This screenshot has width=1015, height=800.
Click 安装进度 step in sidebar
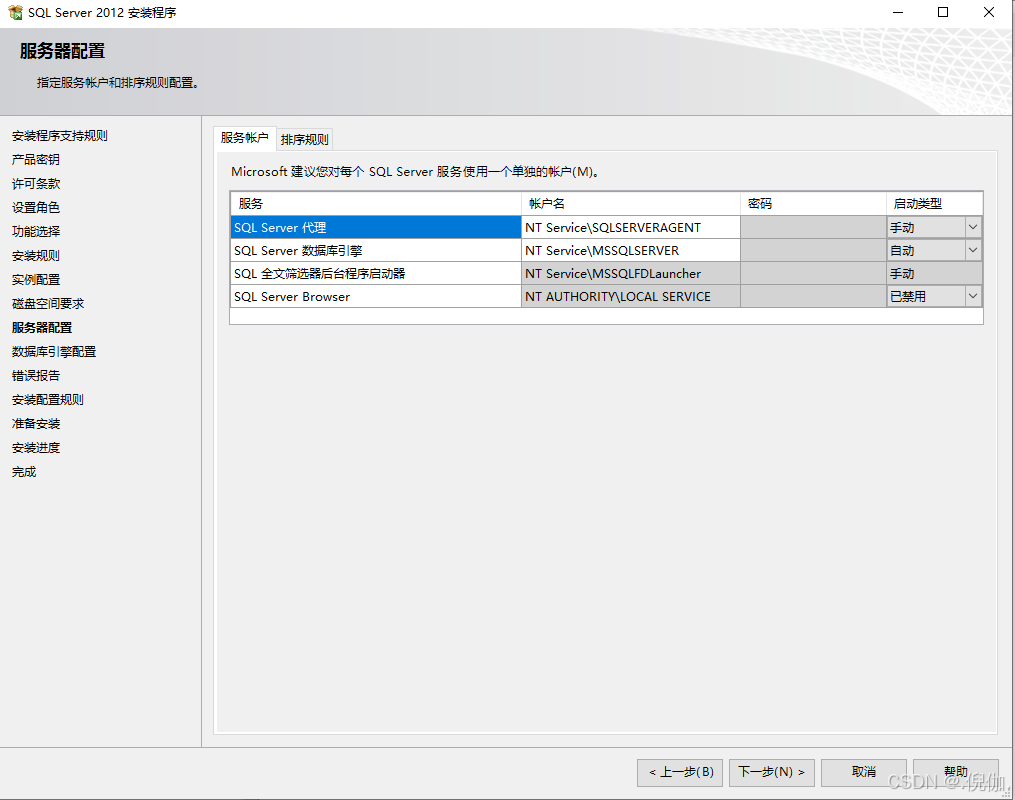(36, 448)
